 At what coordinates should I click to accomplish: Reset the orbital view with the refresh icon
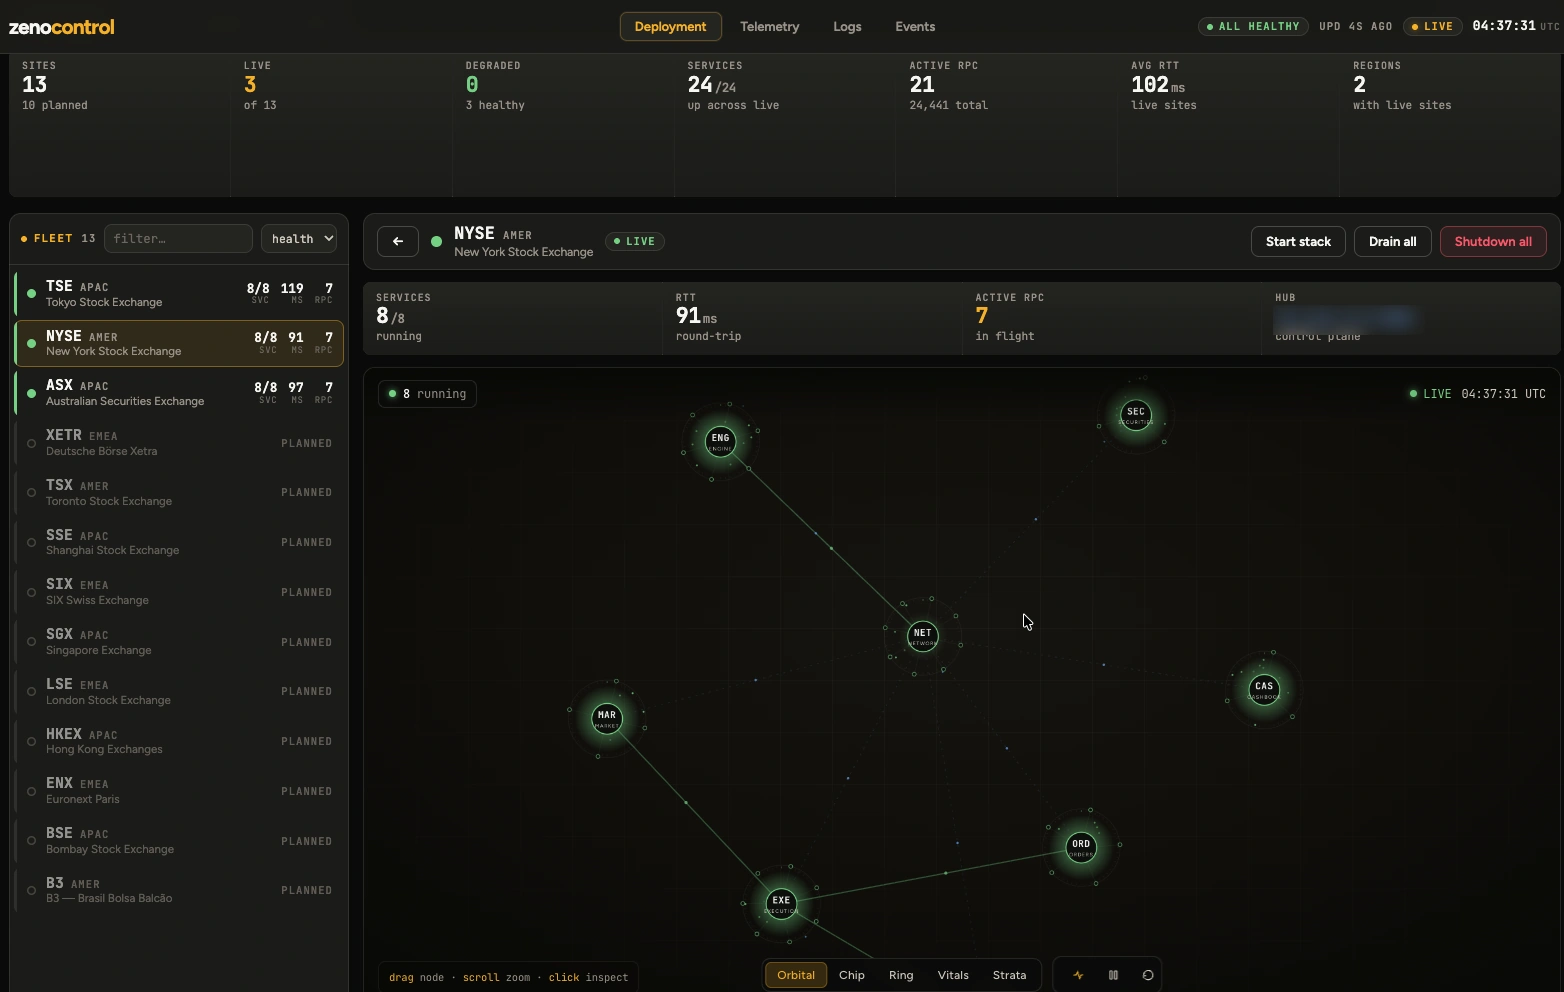[1148, 975]
